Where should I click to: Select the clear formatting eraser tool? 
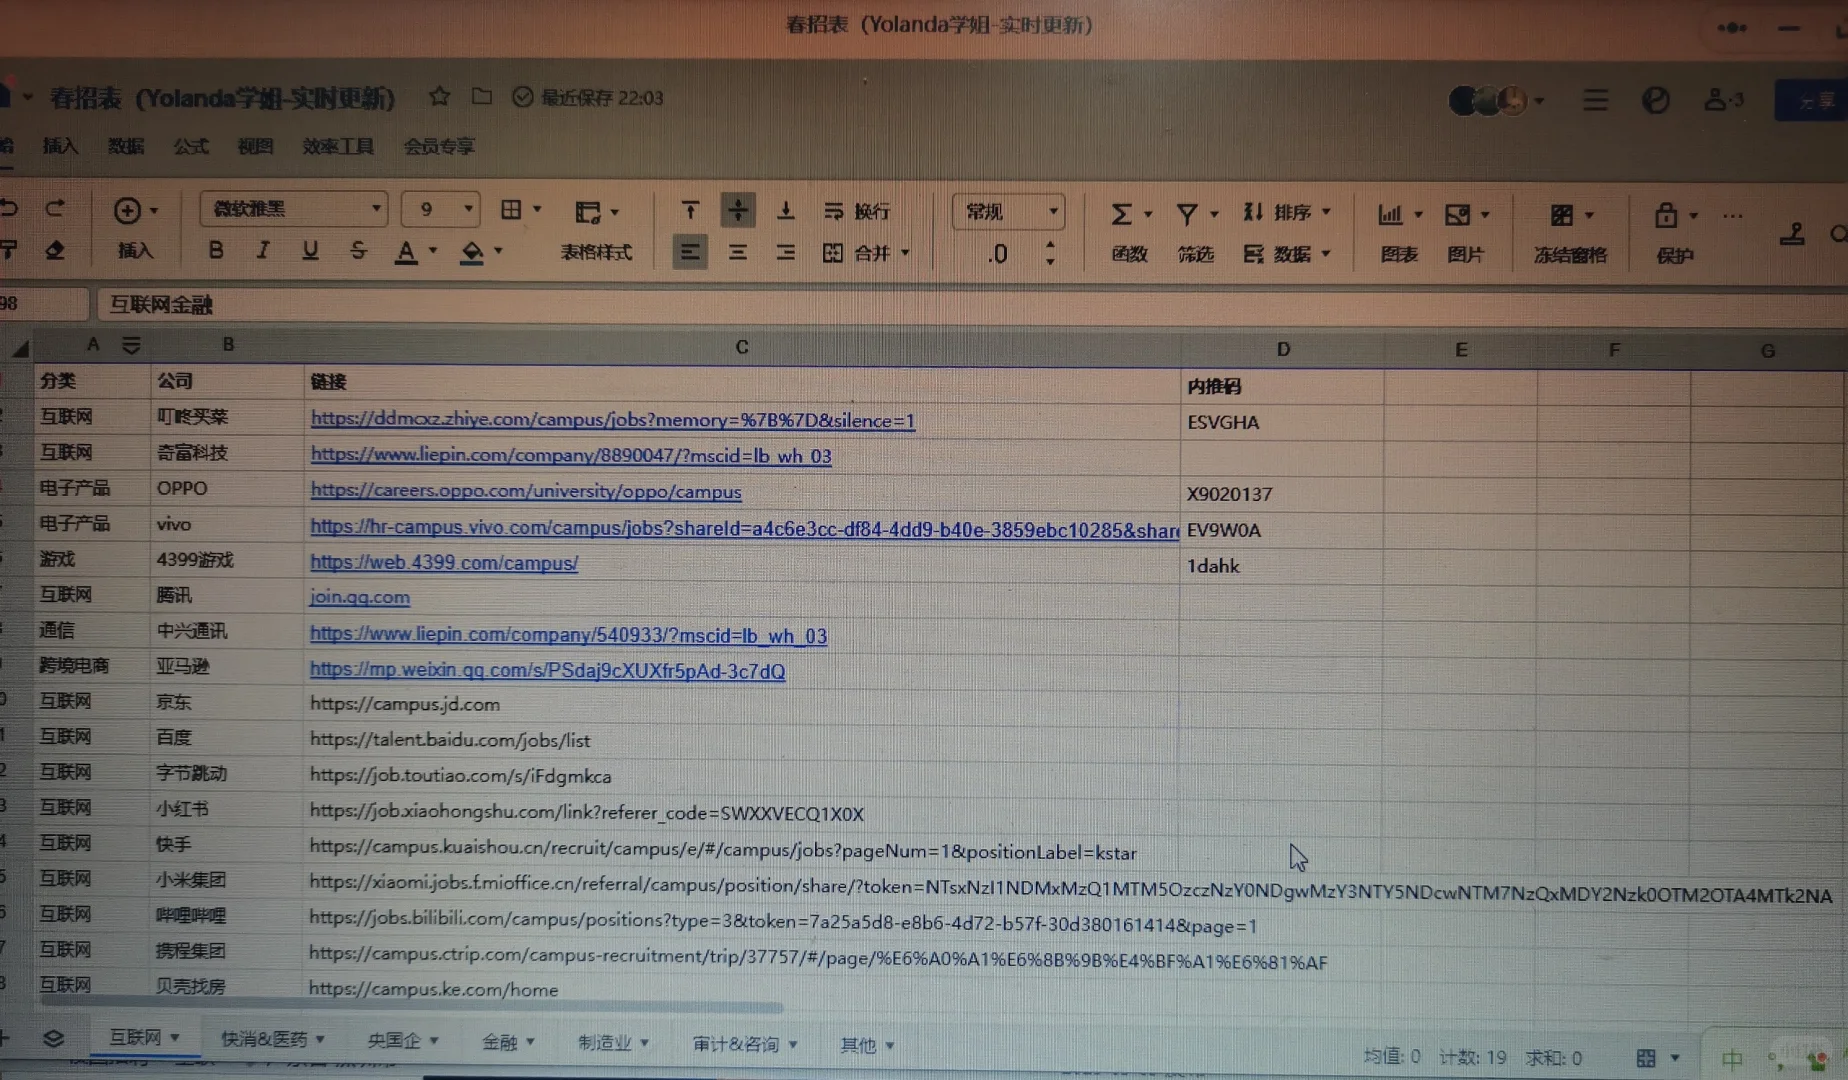[55, 250]
